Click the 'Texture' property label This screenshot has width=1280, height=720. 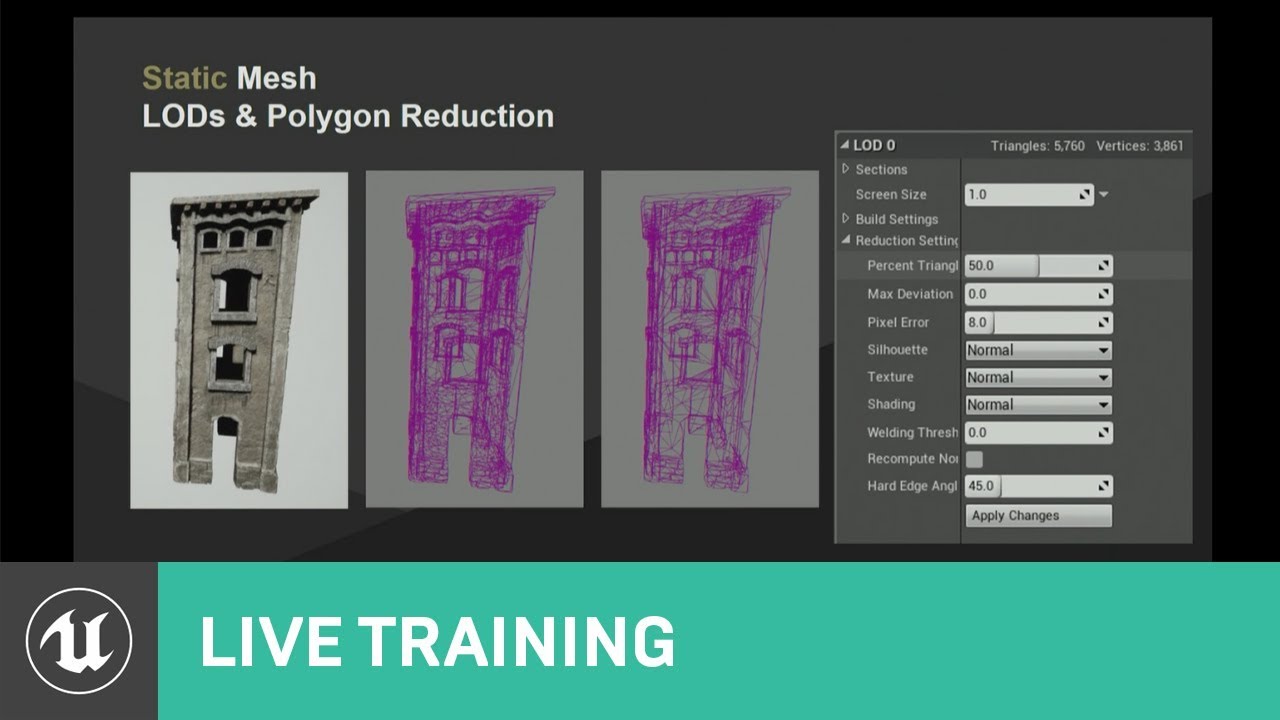click(890, 377)
